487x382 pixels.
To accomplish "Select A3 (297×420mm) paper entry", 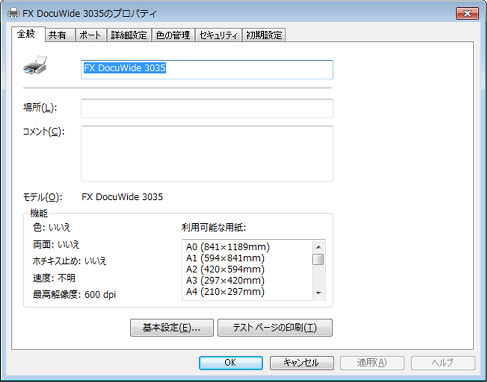I will (x=225, y=280).
